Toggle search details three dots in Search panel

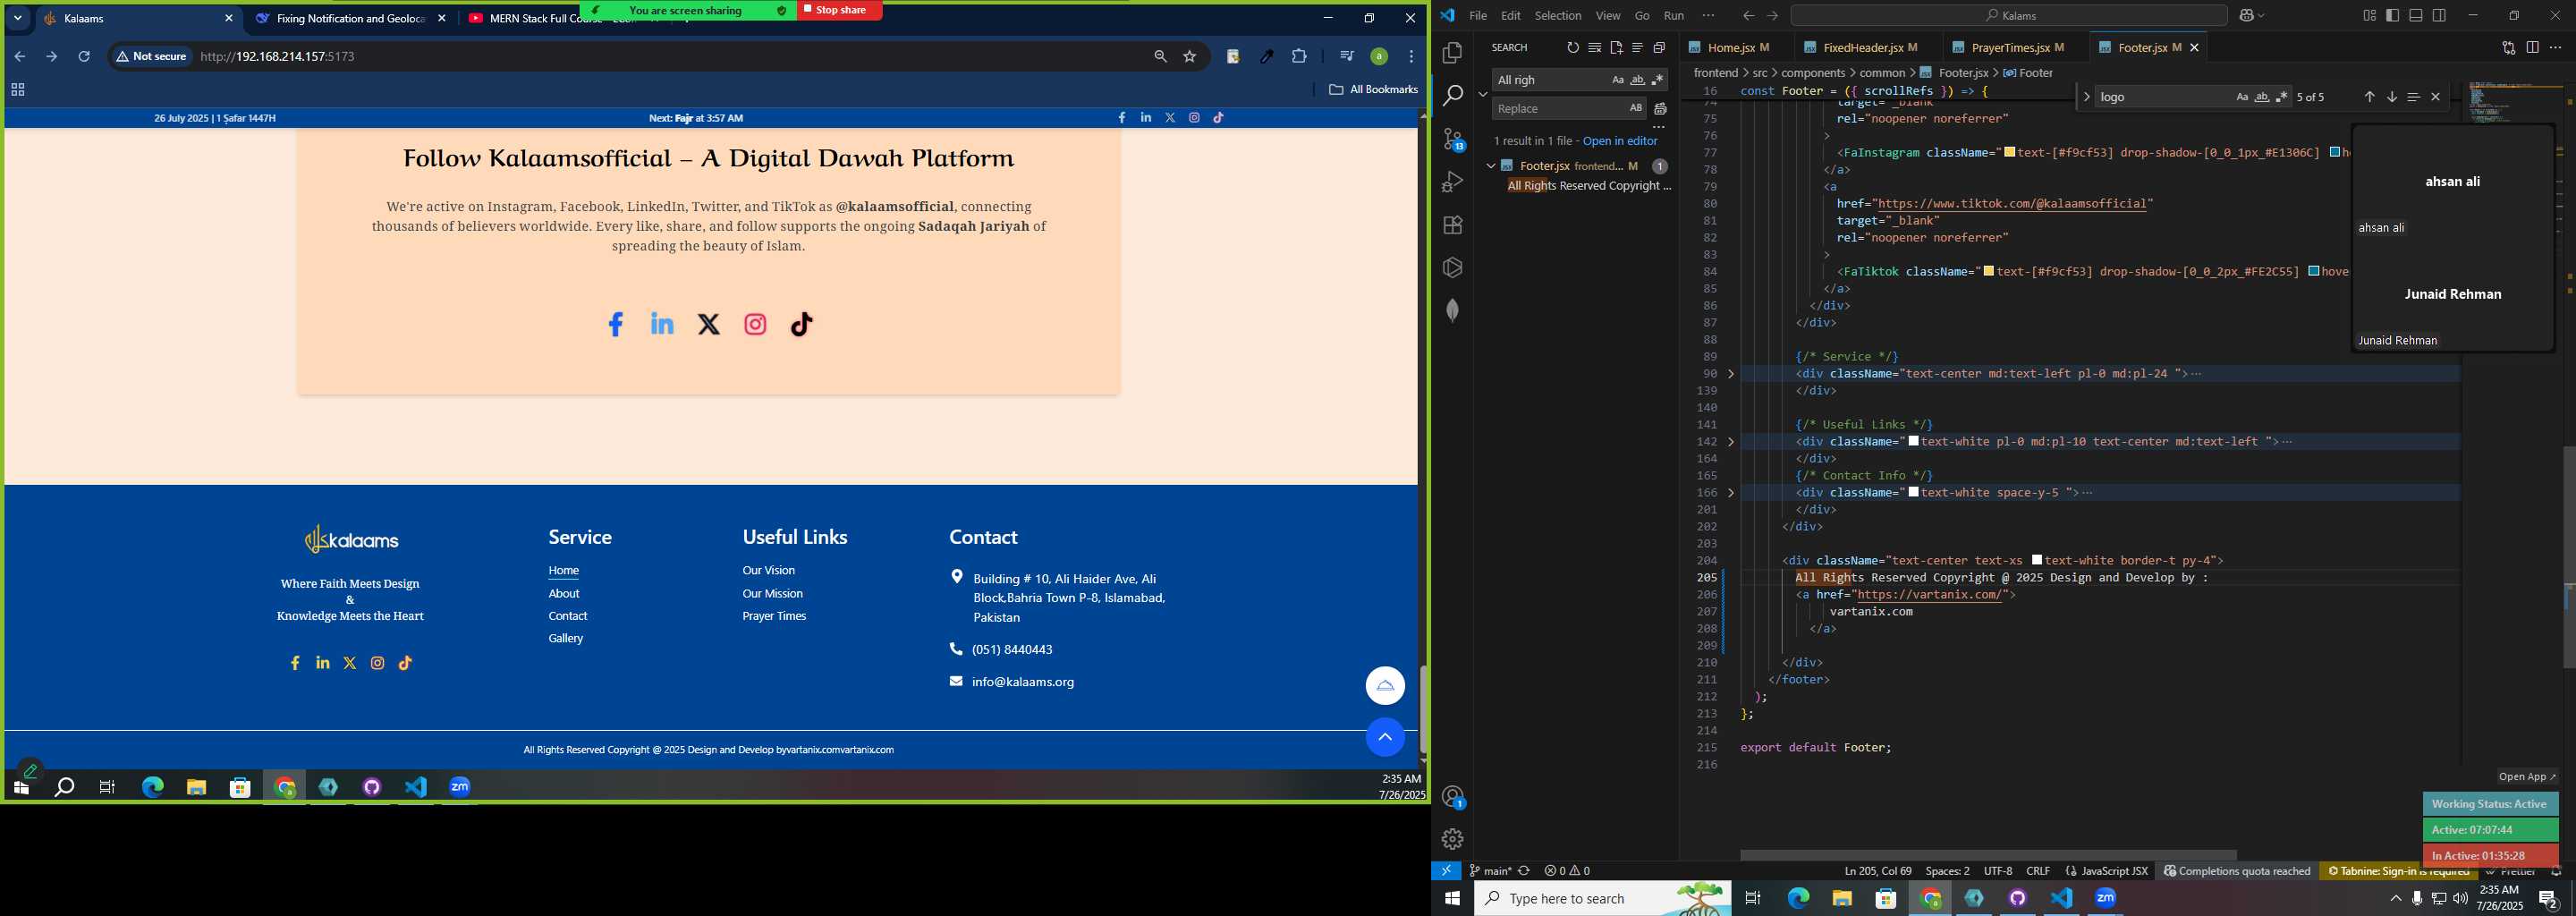click(1658, 127)
